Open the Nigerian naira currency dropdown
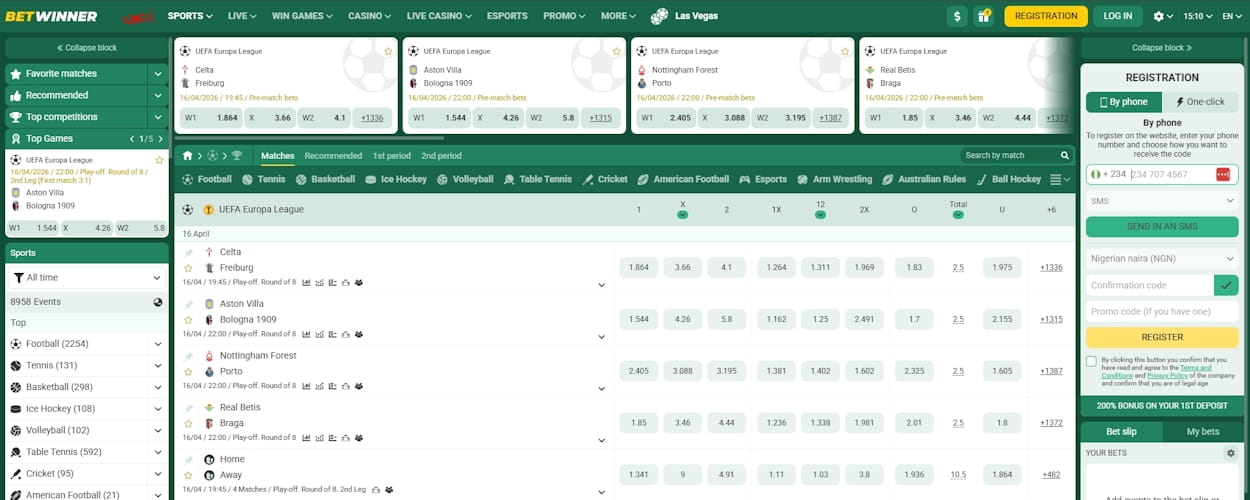 1162,258
